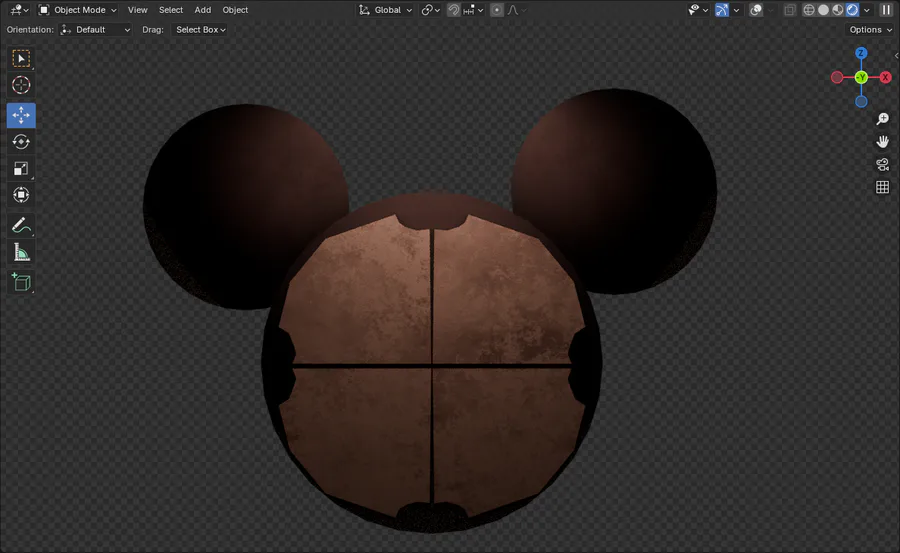Activate the Scale tool
The image size is (900, 553).
click(21, 168)
